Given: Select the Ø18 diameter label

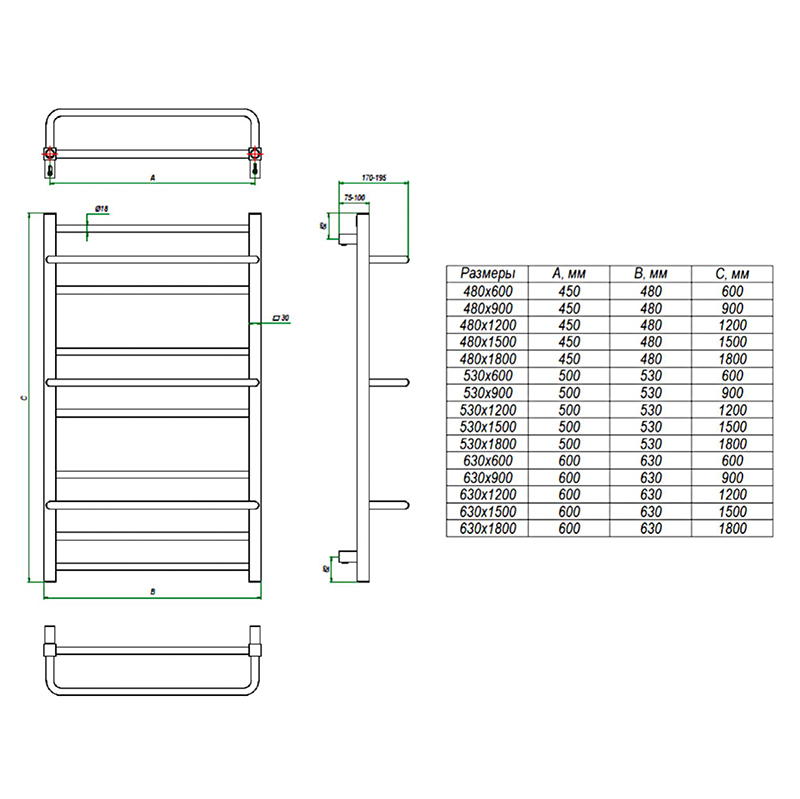Looking at the screenshot, I should click(x=101, y=208).
